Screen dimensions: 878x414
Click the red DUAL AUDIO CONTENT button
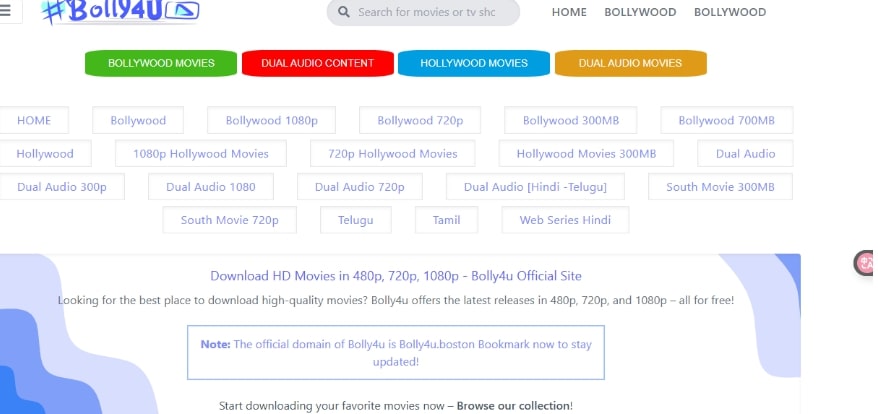coord(317,63)
